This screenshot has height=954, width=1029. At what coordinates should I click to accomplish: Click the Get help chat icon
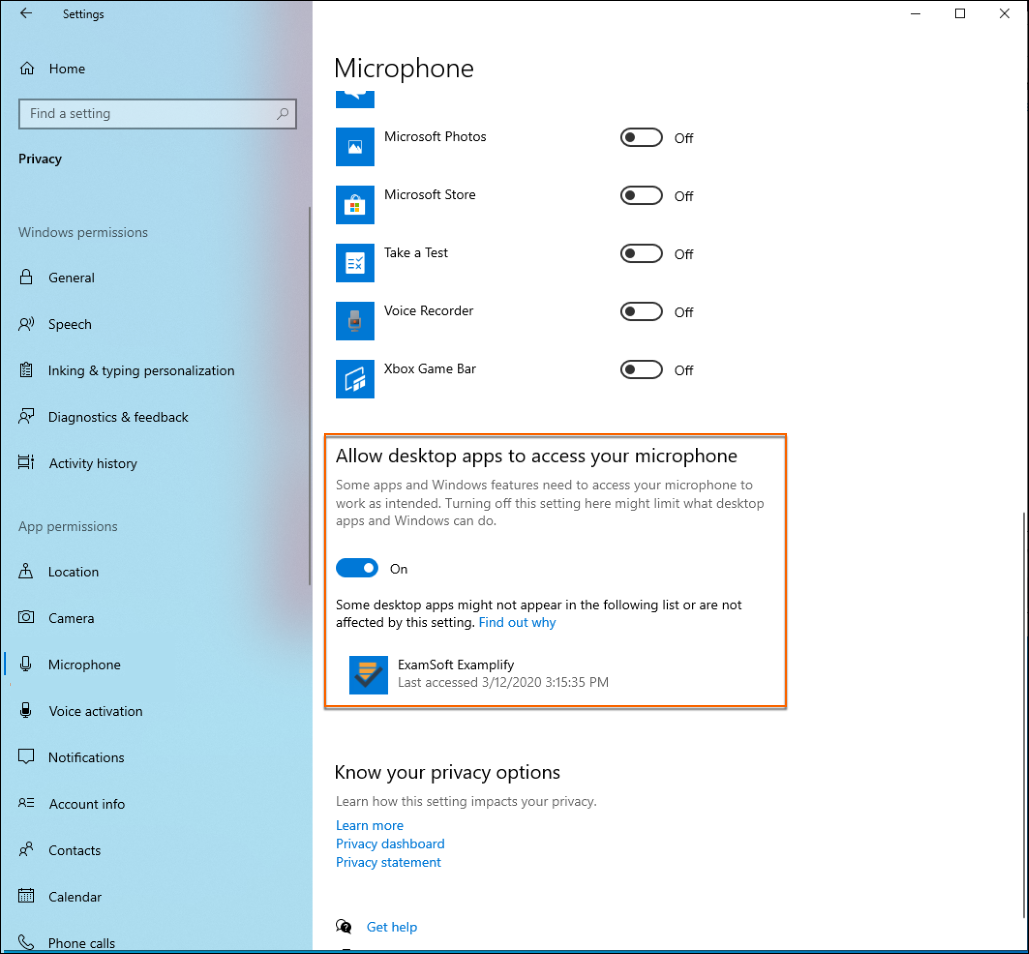(344, 926)
